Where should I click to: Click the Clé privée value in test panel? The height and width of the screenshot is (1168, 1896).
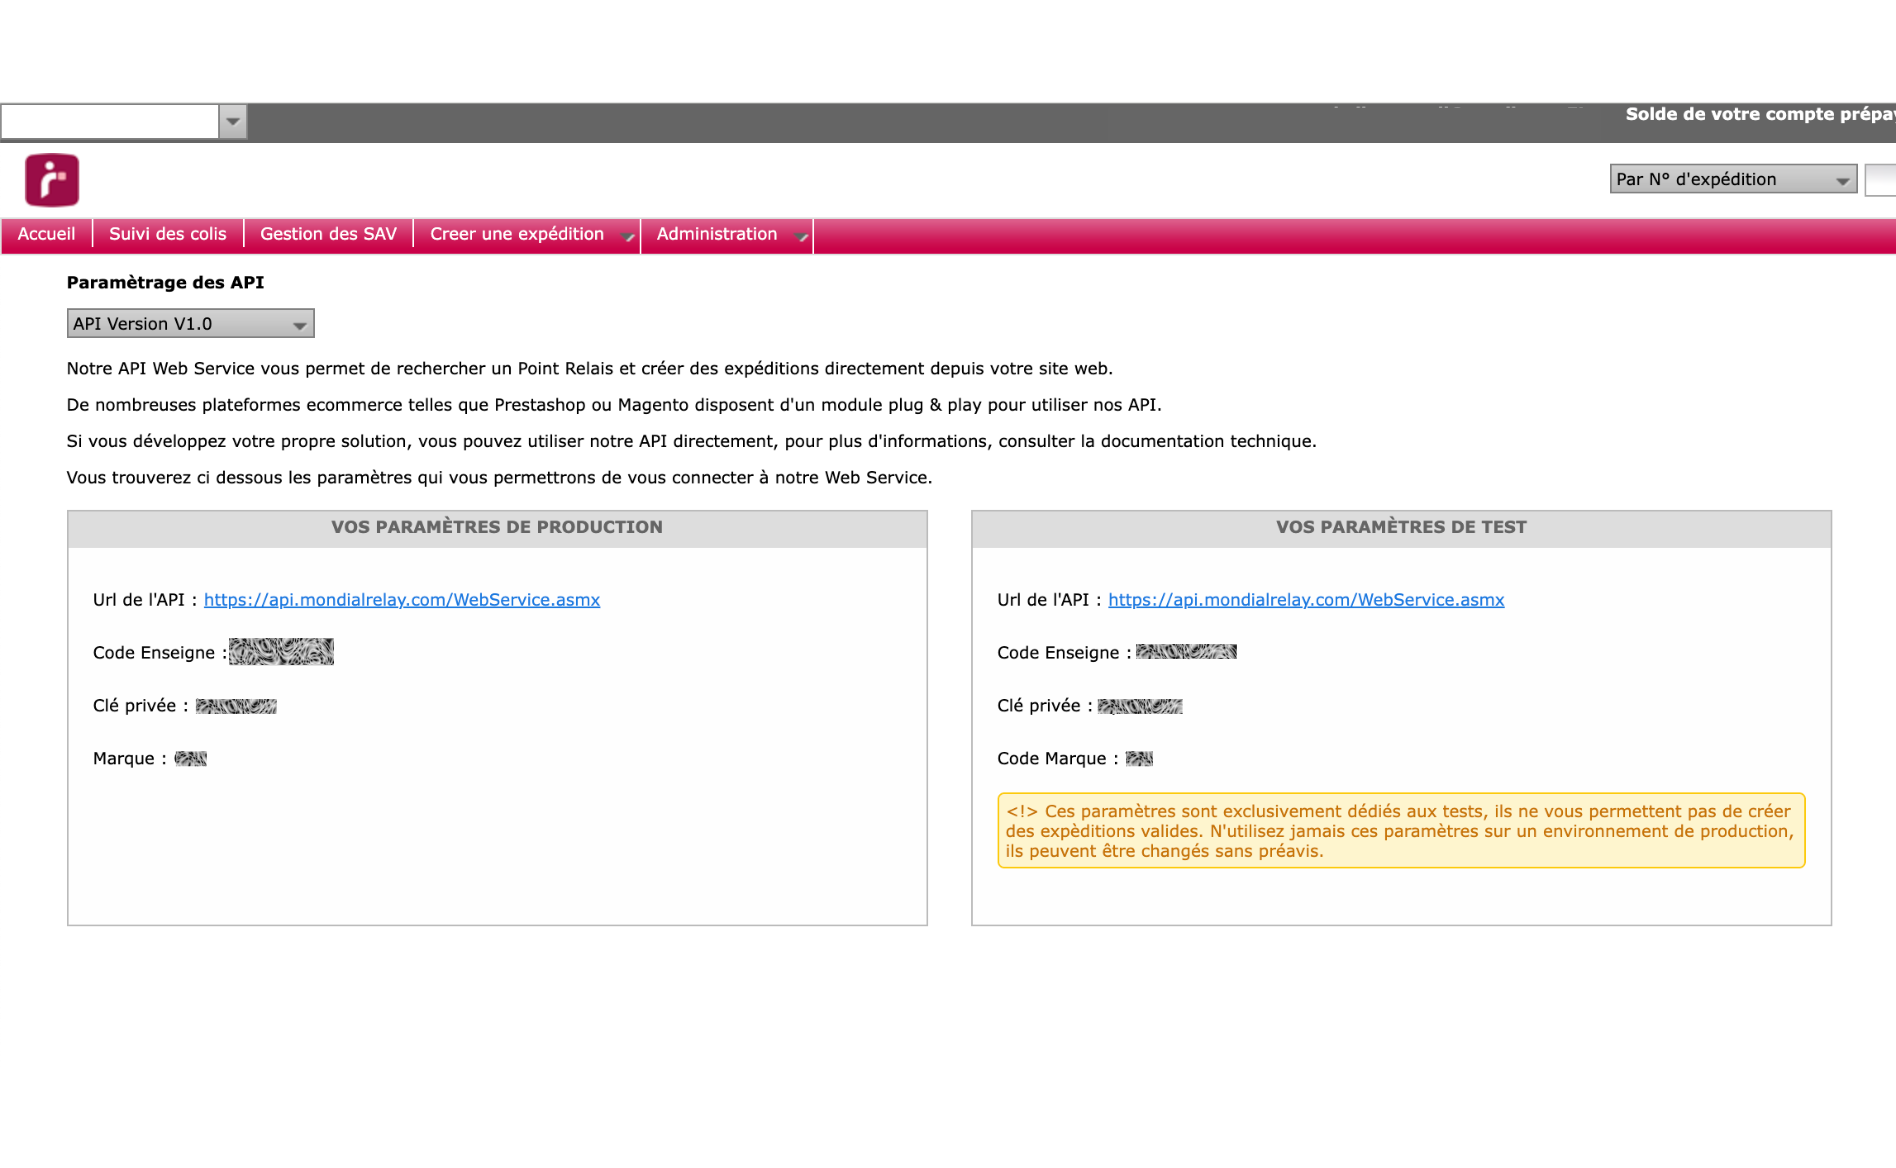1139,705
